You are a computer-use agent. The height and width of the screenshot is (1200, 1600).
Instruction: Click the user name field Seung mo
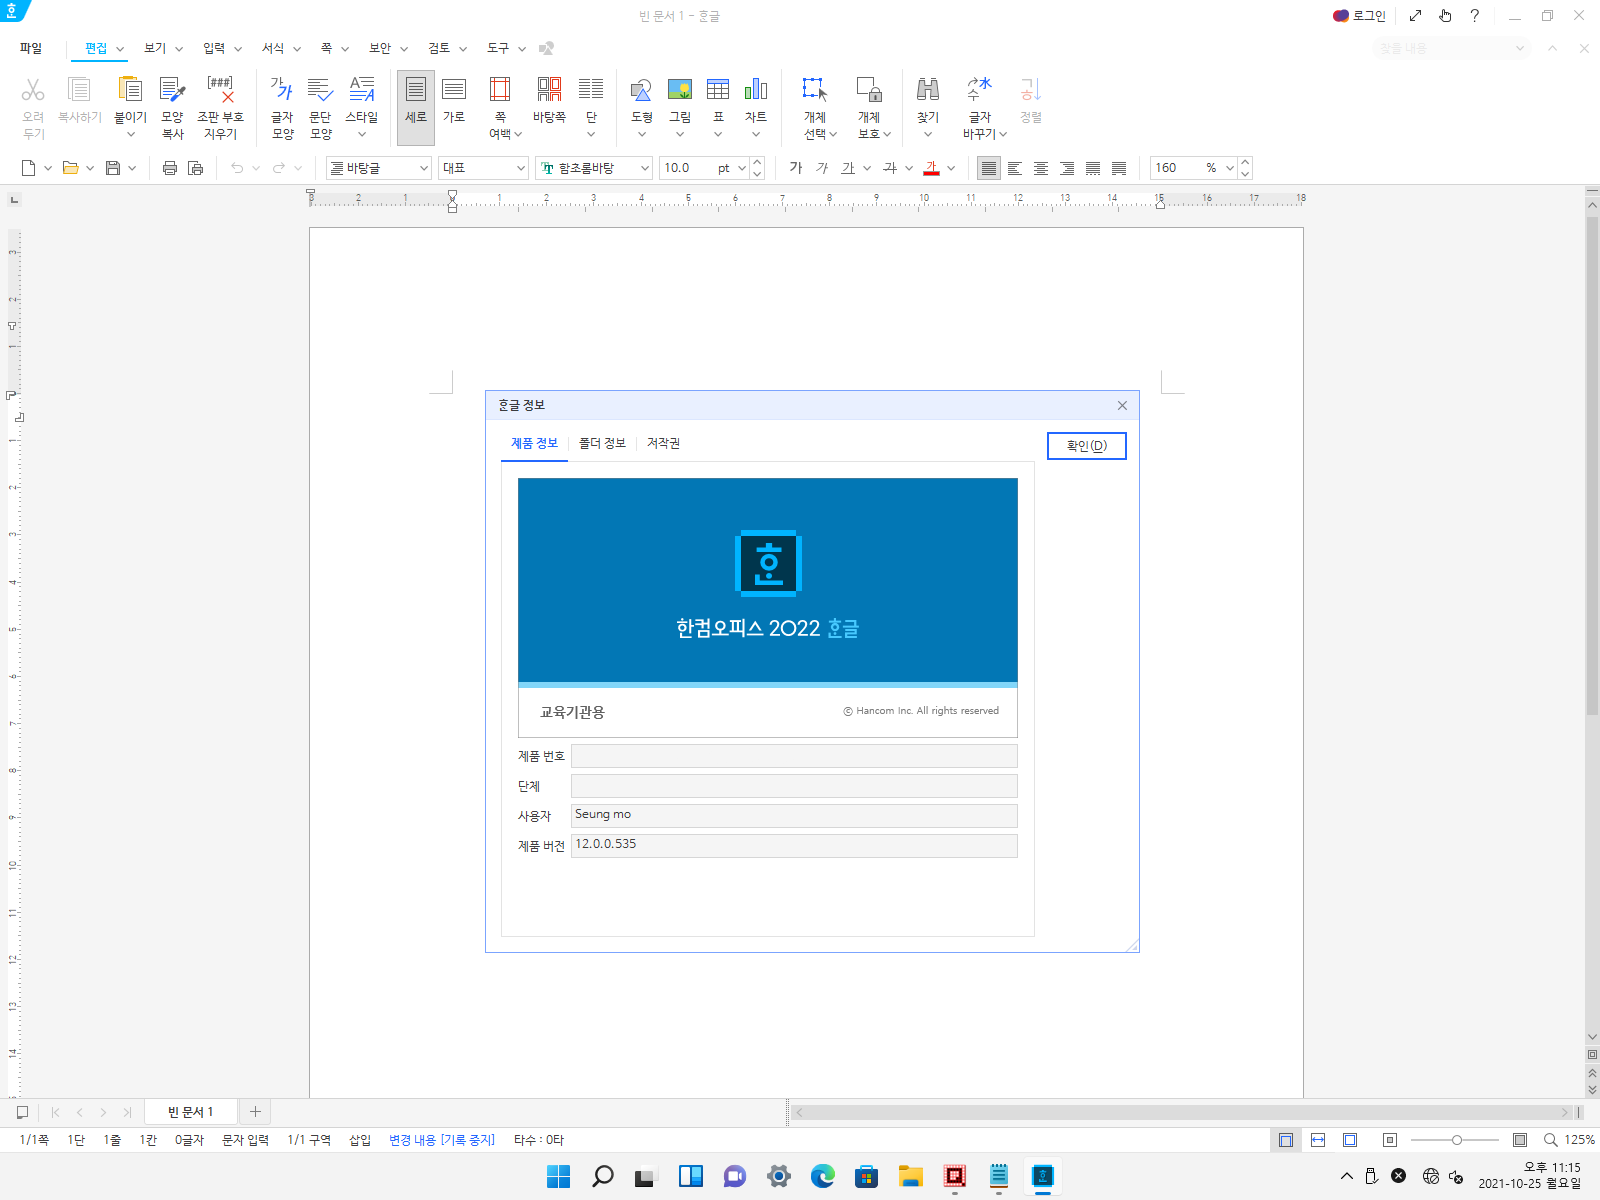[x=794, y=815]
